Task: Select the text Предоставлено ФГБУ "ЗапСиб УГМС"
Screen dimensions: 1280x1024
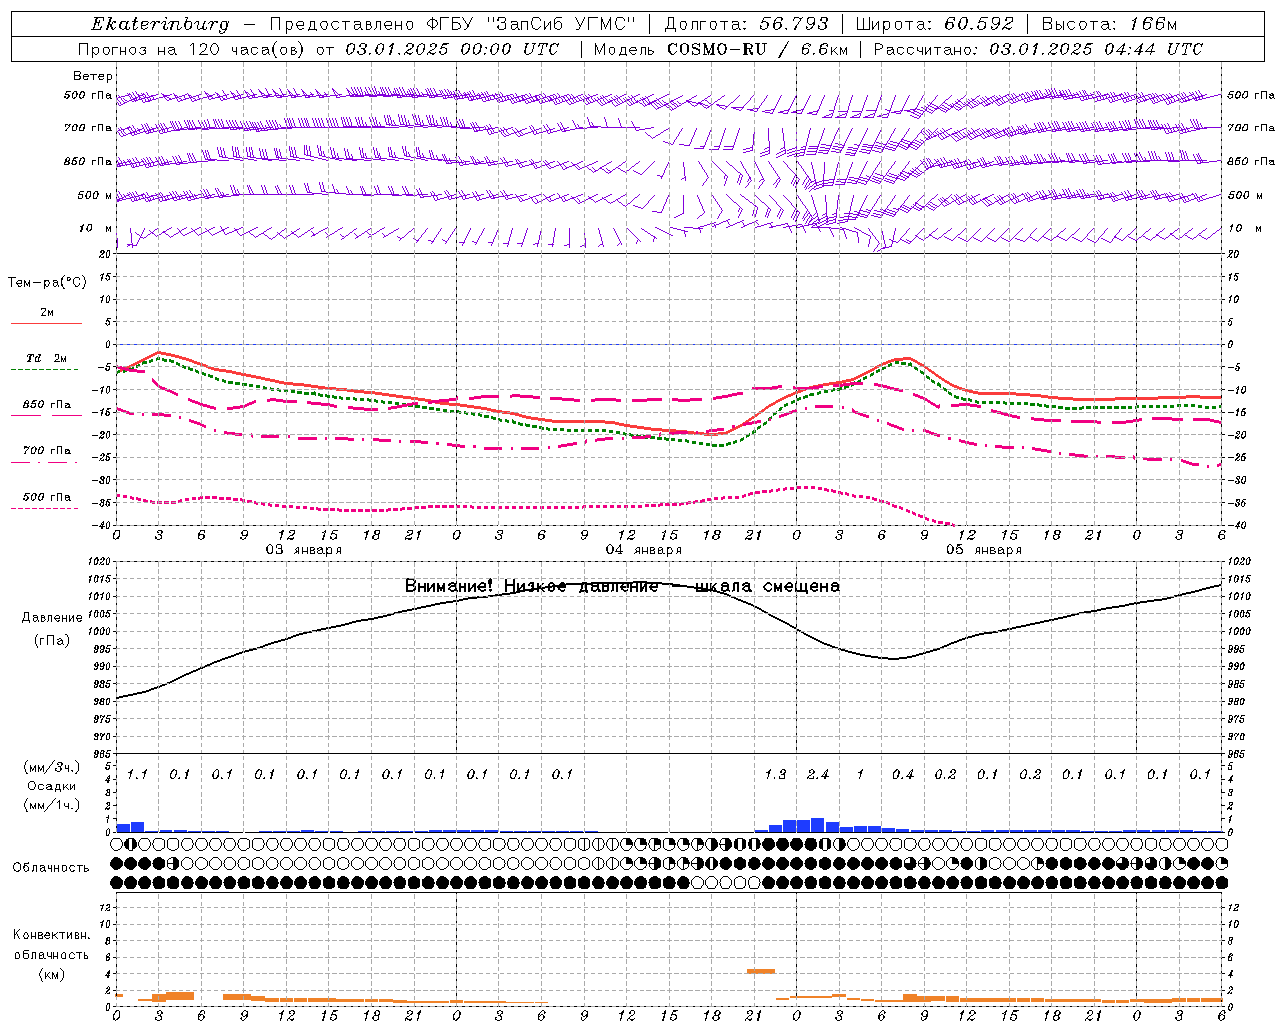Action: click(x=453, y=24)
